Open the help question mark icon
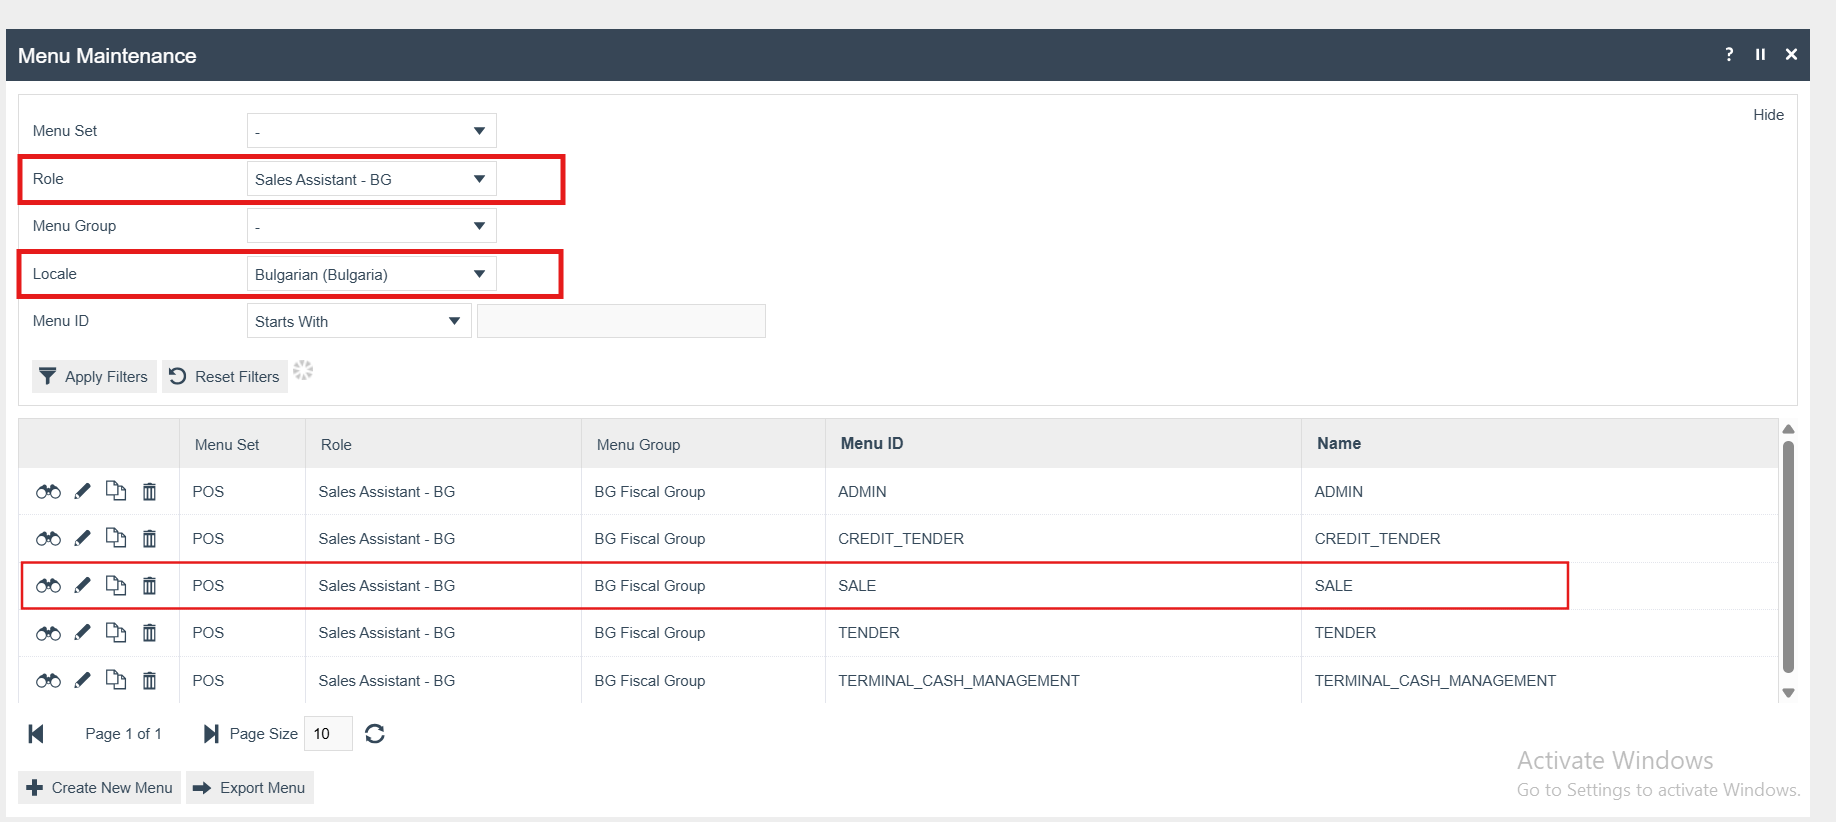Viewport: 1836px width, 822px height. click(1729, 55)
